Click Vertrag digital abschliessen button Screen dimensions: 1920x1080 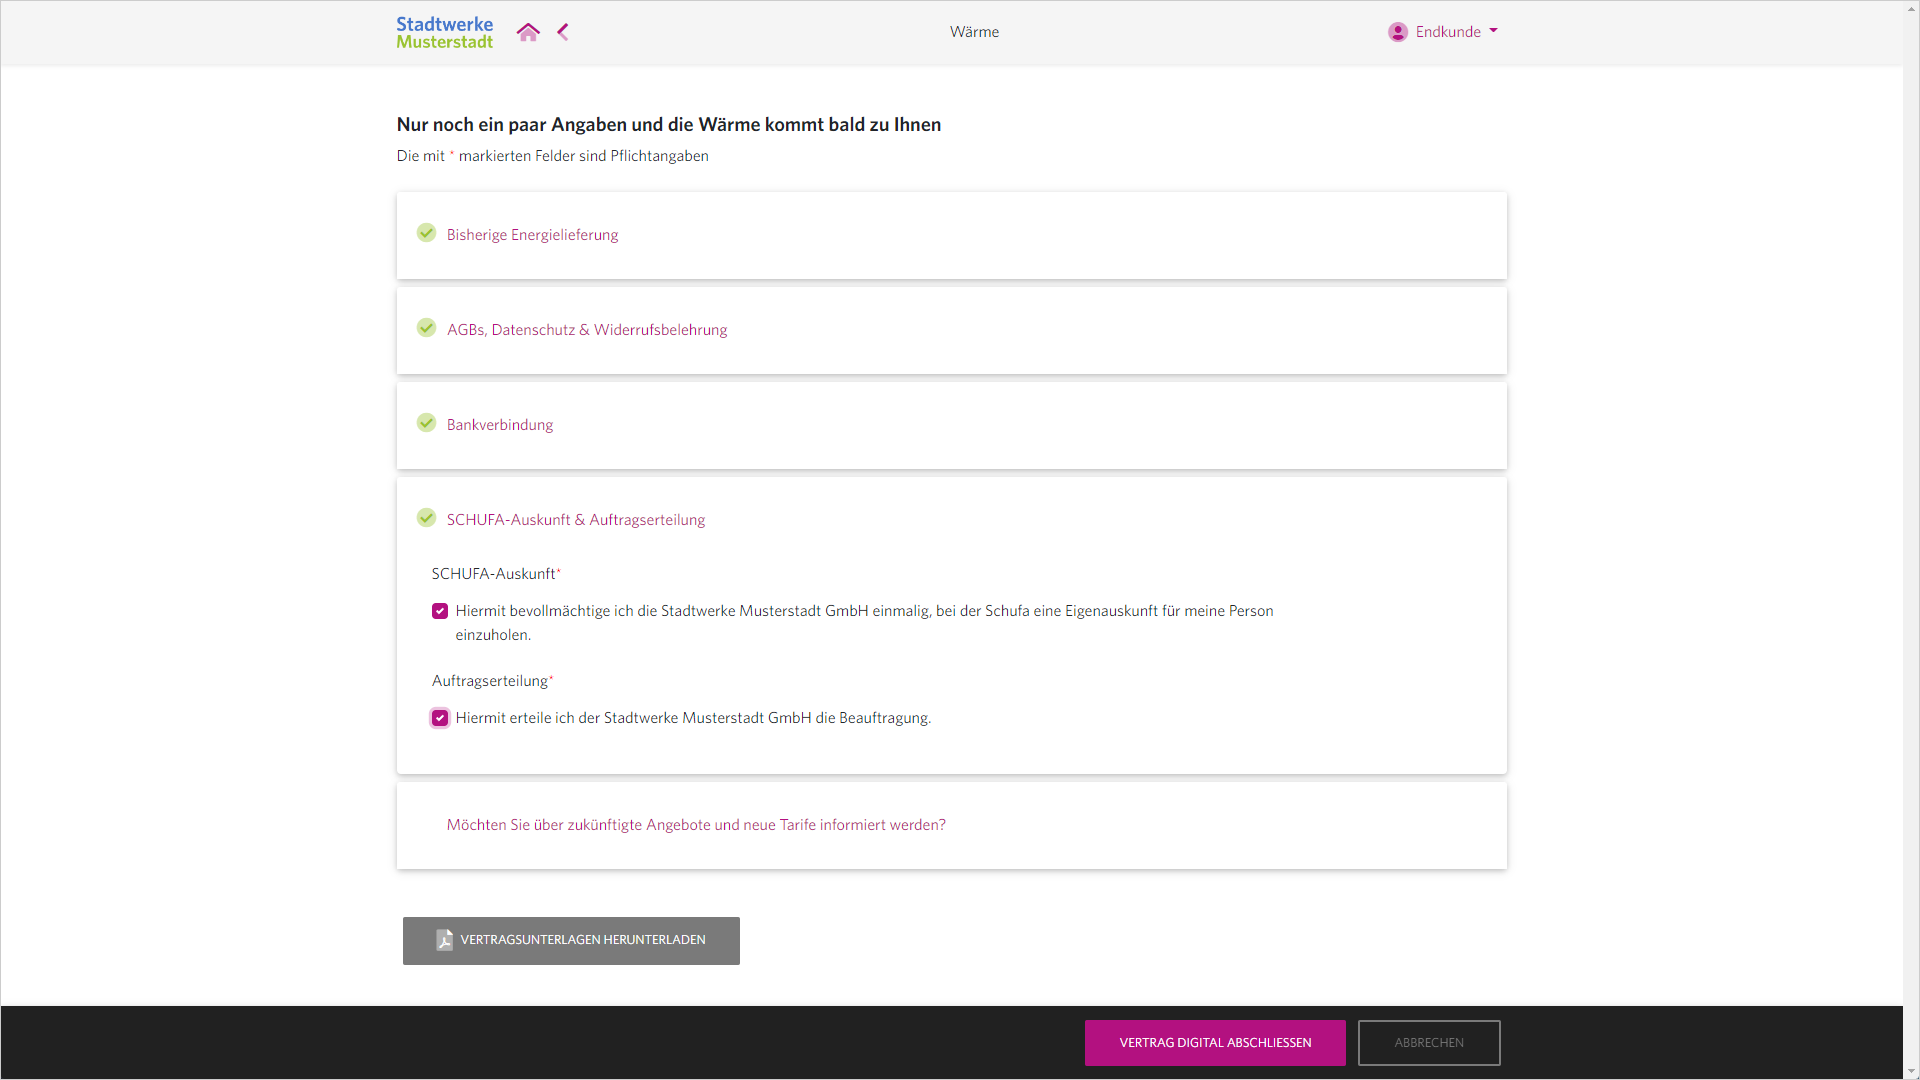[1215, 1043]
